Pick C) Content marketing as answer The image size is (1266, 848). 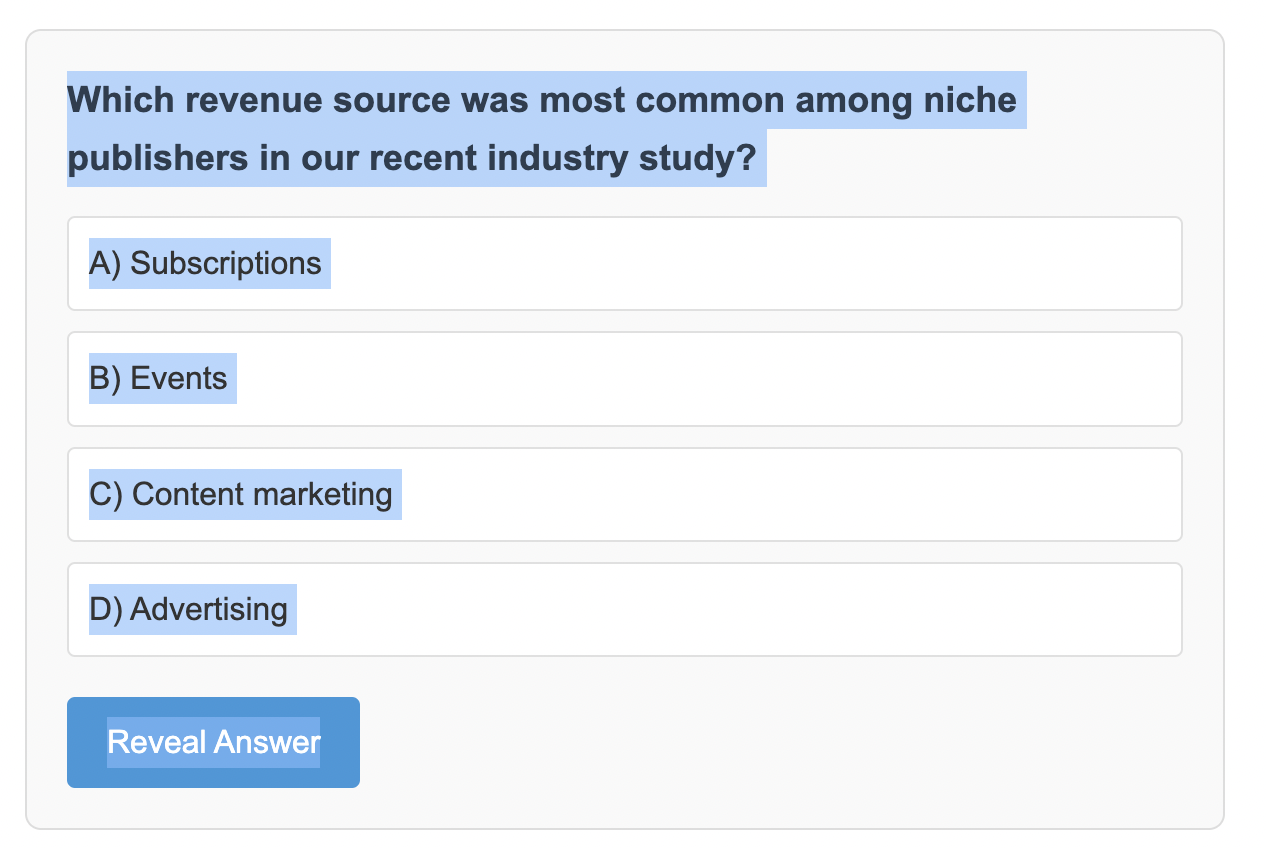[x=624, y=495]
